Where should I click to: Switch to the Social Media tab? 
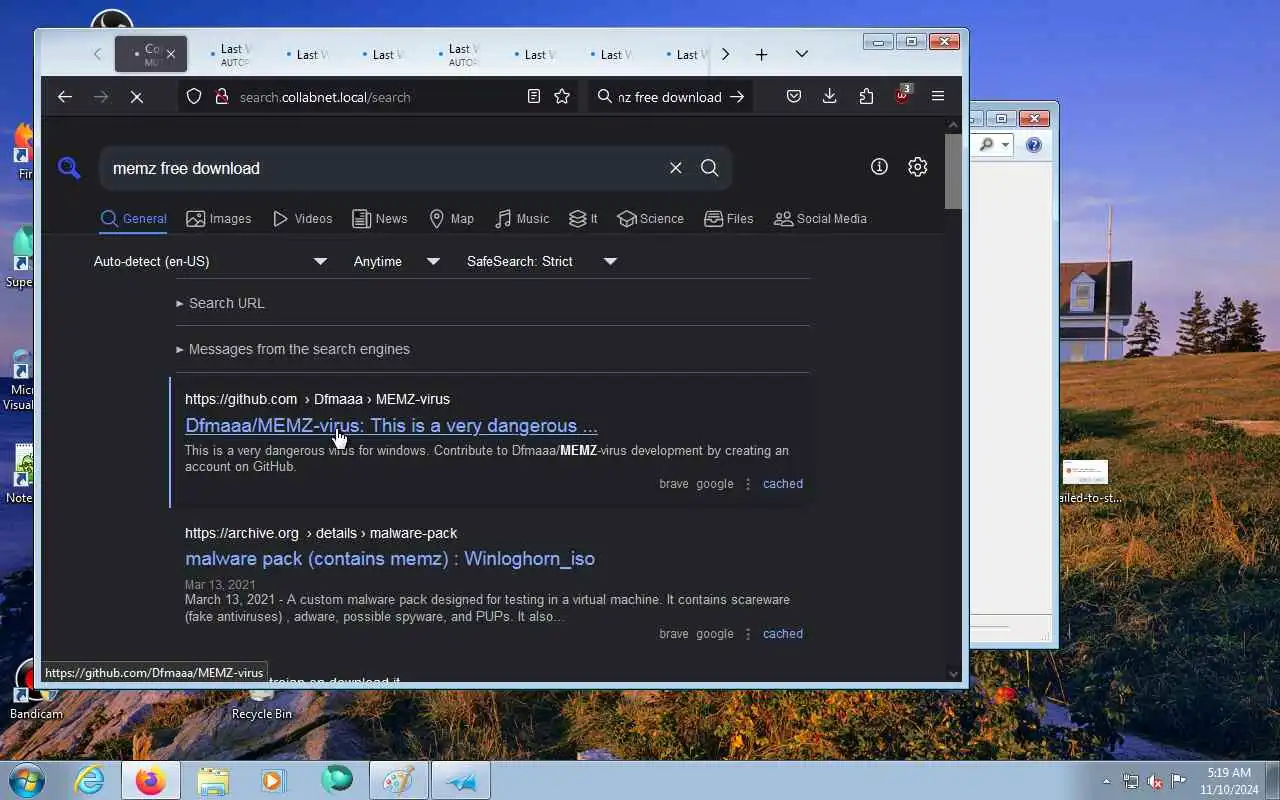coord(821,219)
